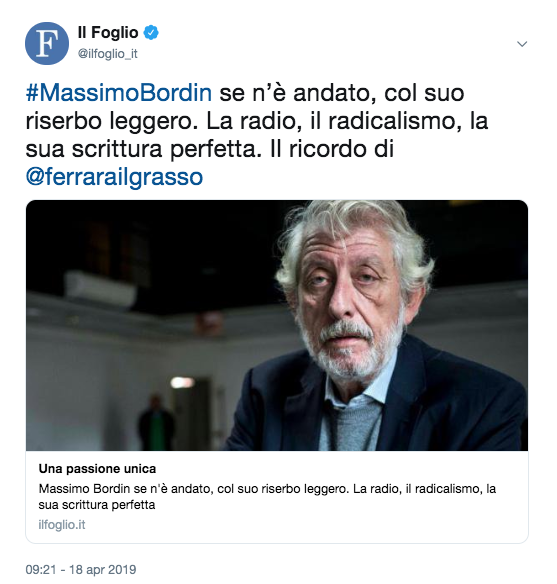This screenshot has width=557, height=584.
Task: Click the blue verified checkmark badge
Action: click(151, 33)
